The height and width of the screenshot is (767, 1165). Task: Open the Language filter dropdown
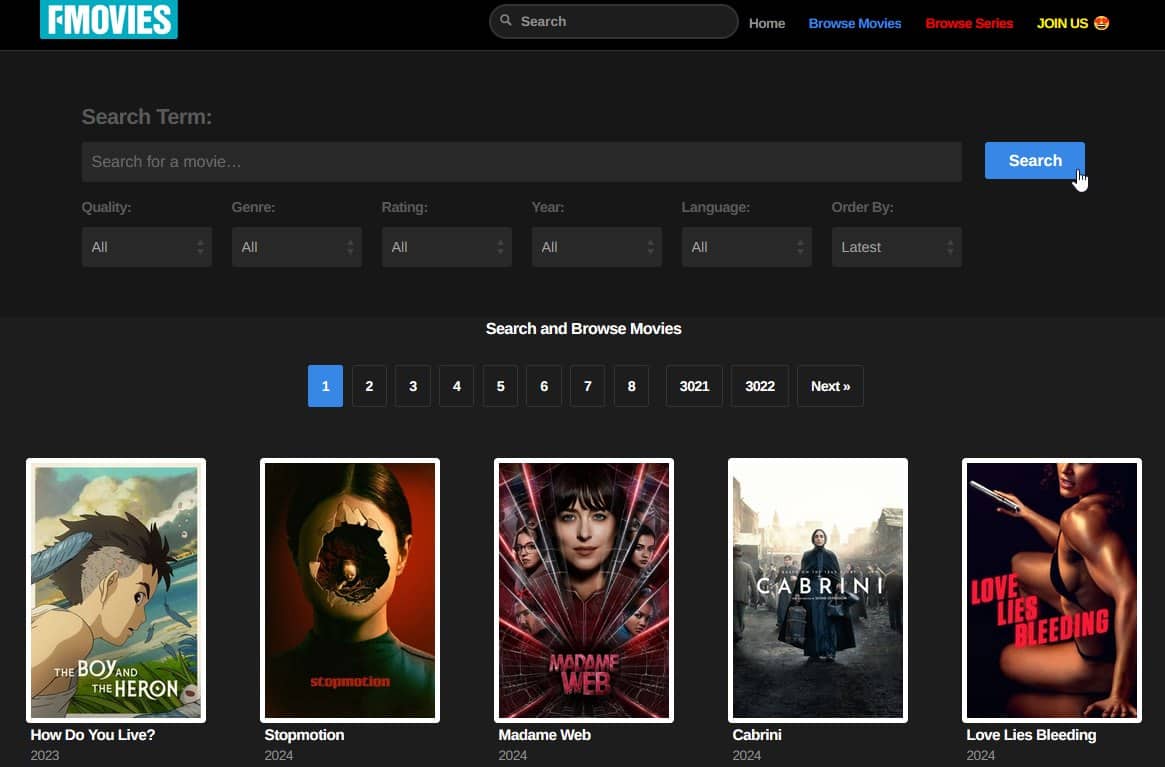click(x=746, y=247)
